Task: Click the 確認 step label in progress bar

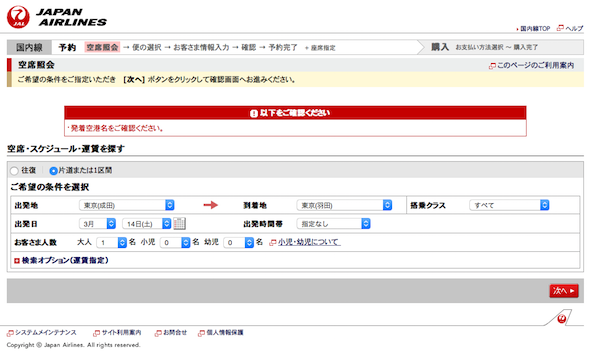Action: 248,48
